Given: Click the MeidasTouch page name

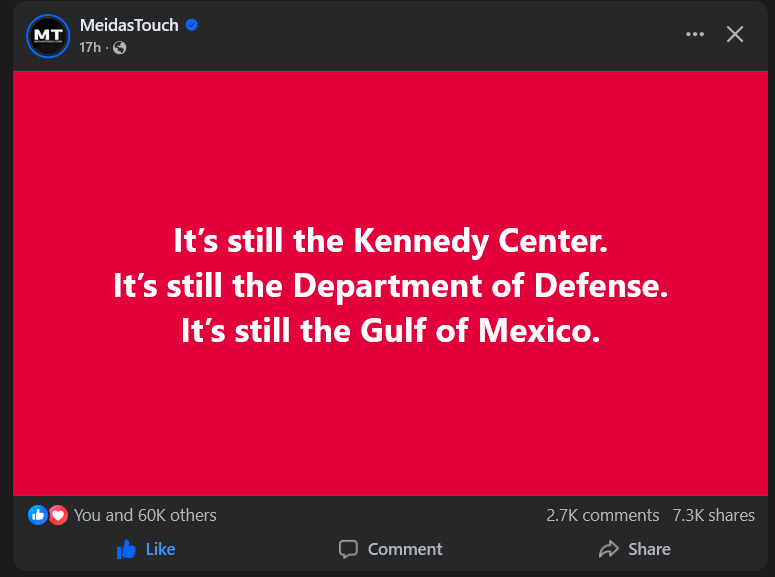Looking at the screenshot, I should click(x=129, y=25).
